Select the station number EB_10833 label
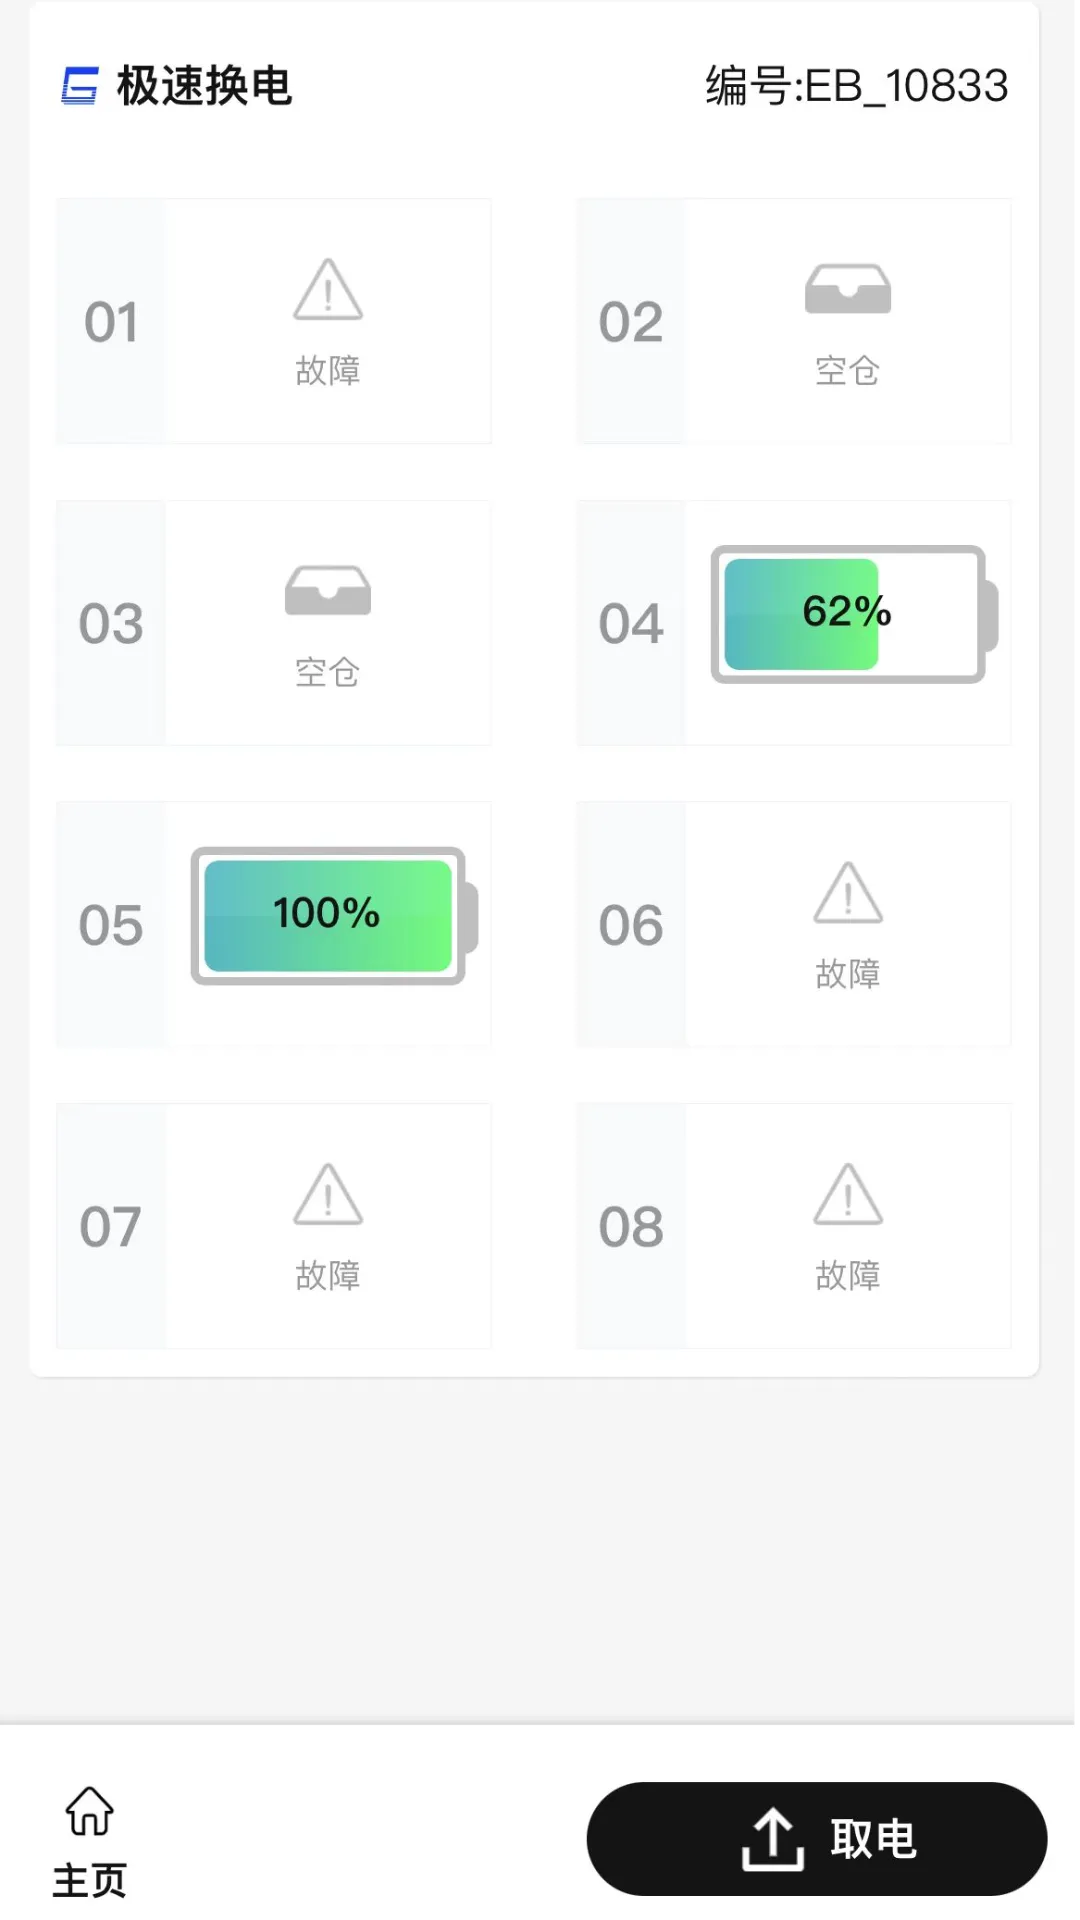Screen dimensions: 1080x1920 [855, 86]
